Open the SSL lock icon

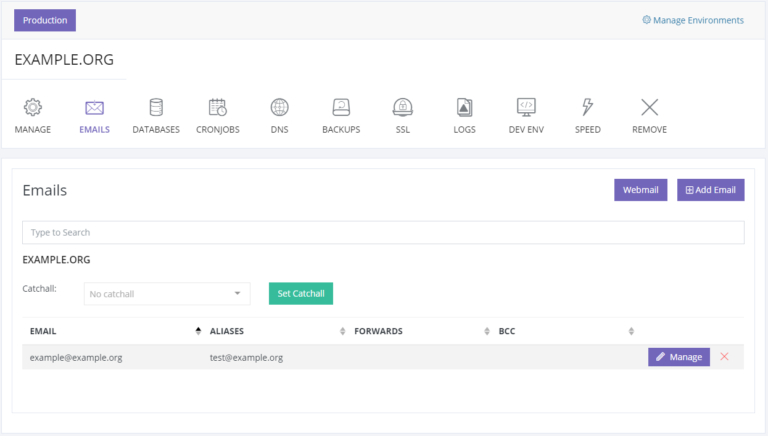403,107
